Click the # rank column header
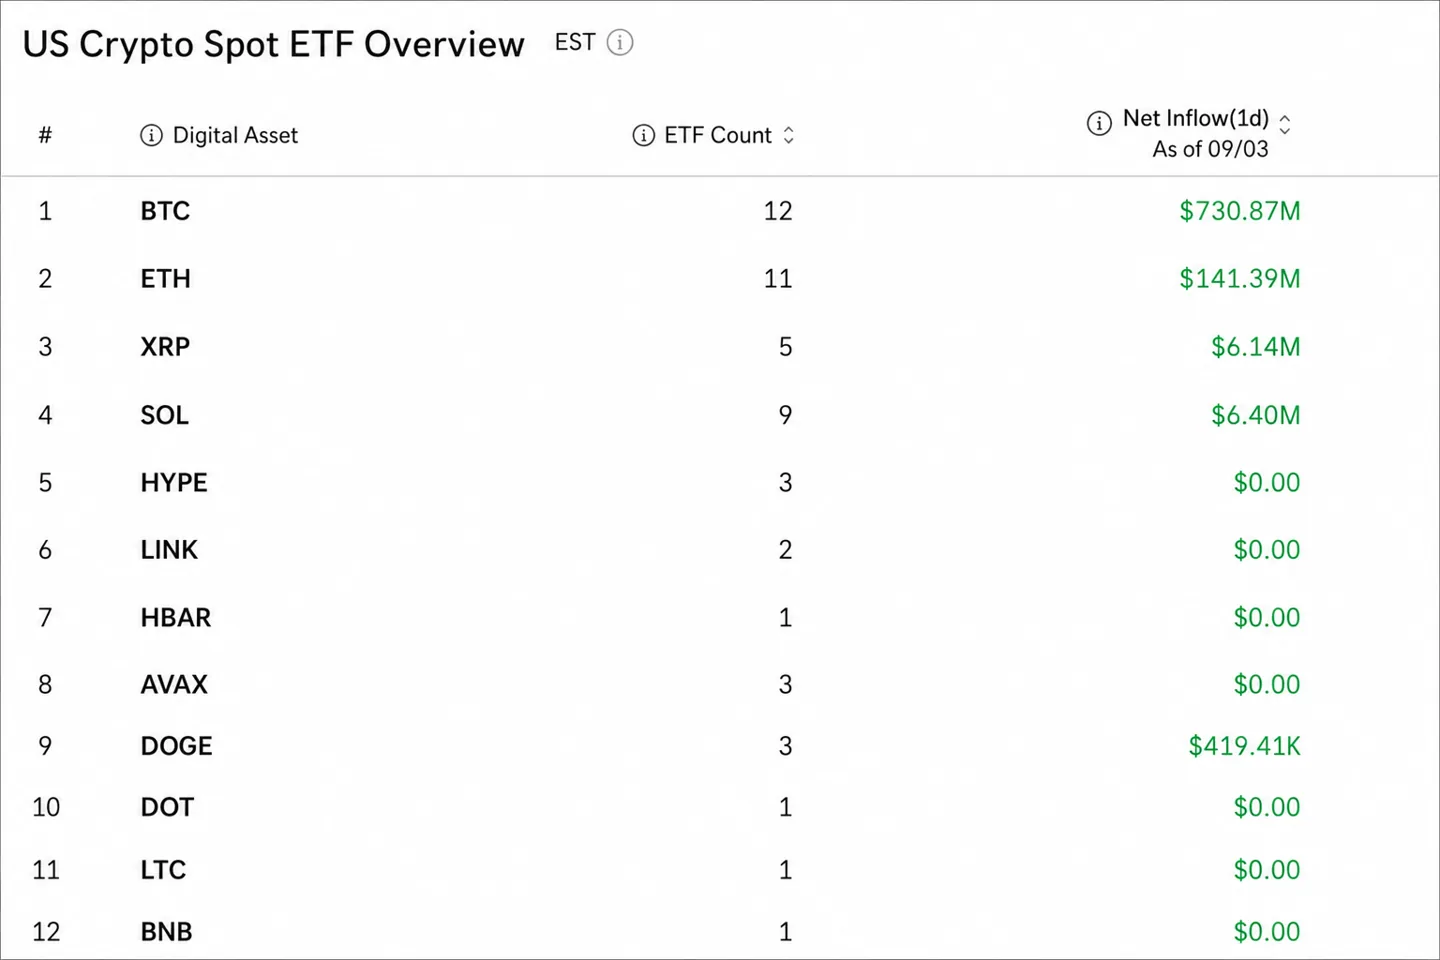This screenshot has width=1440, height=960. [x=45, y=135]
